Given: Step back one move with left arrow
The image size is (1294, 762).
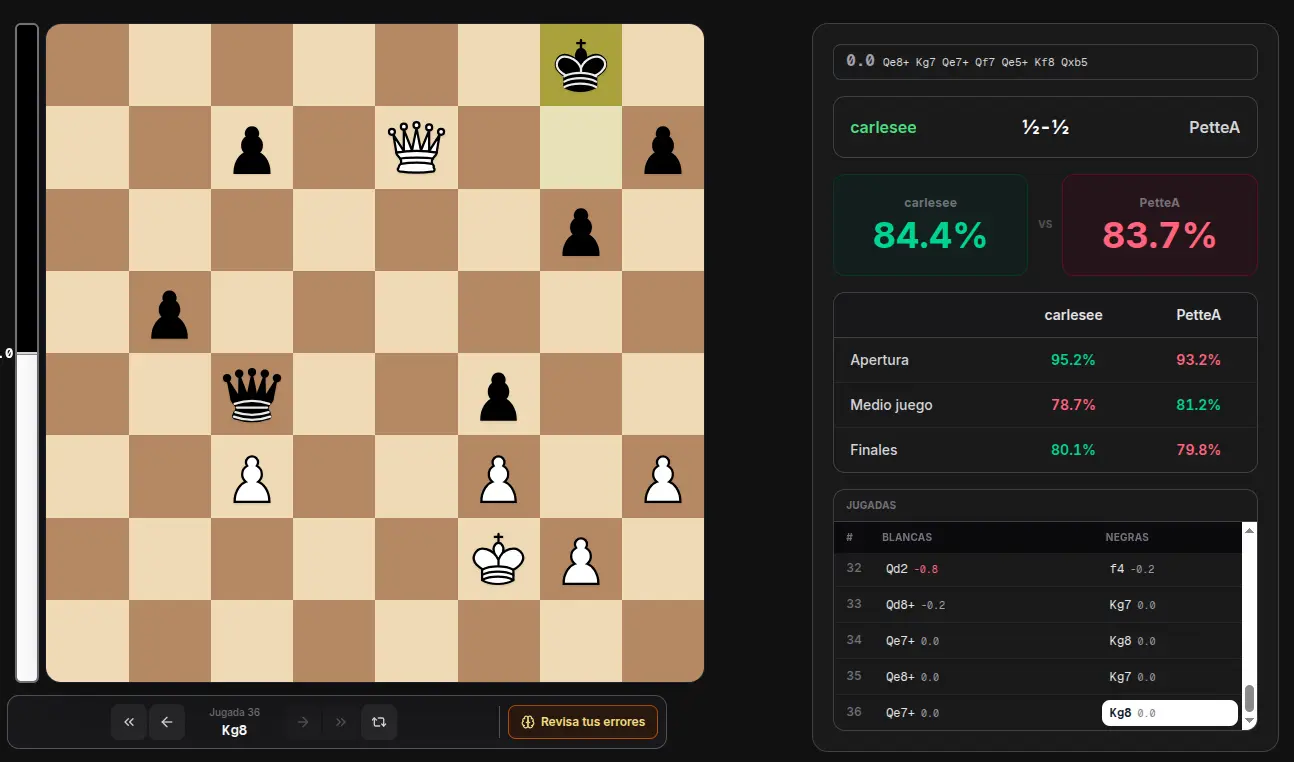Looking at the screenshot, I should pyautogui.click(x=167, y=722).
